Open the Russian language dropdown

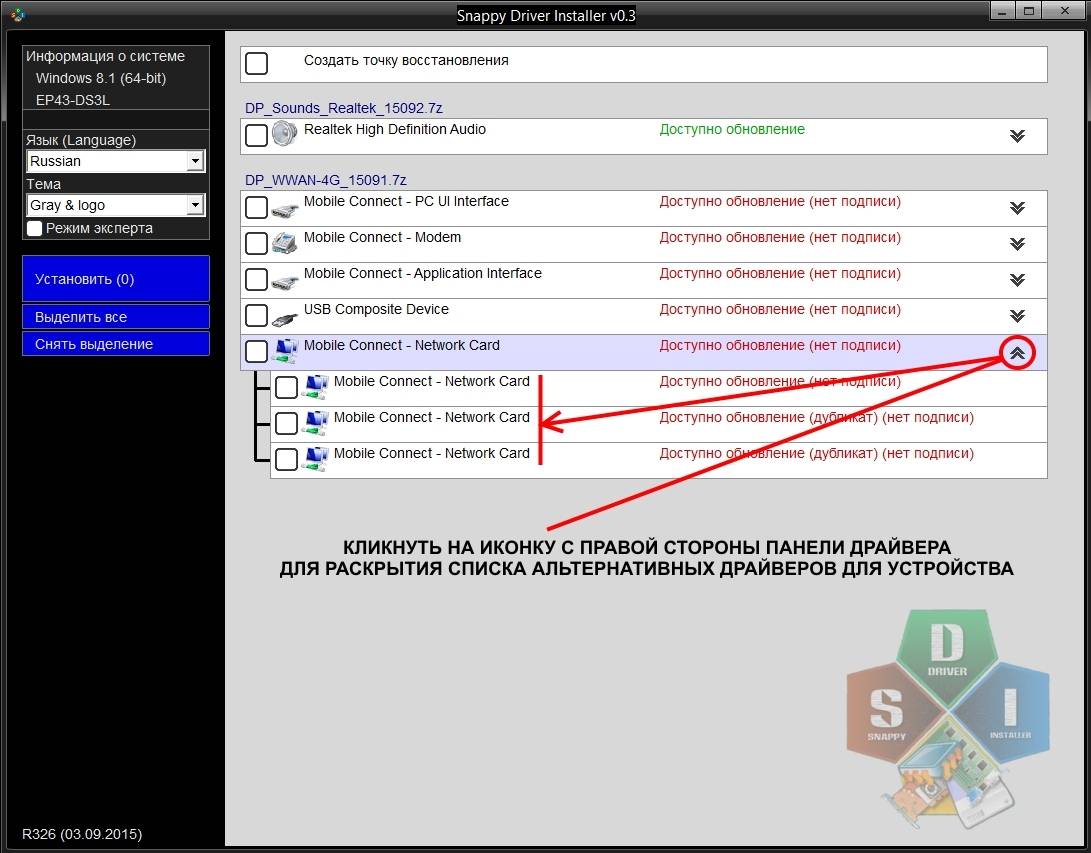point(116,161)
